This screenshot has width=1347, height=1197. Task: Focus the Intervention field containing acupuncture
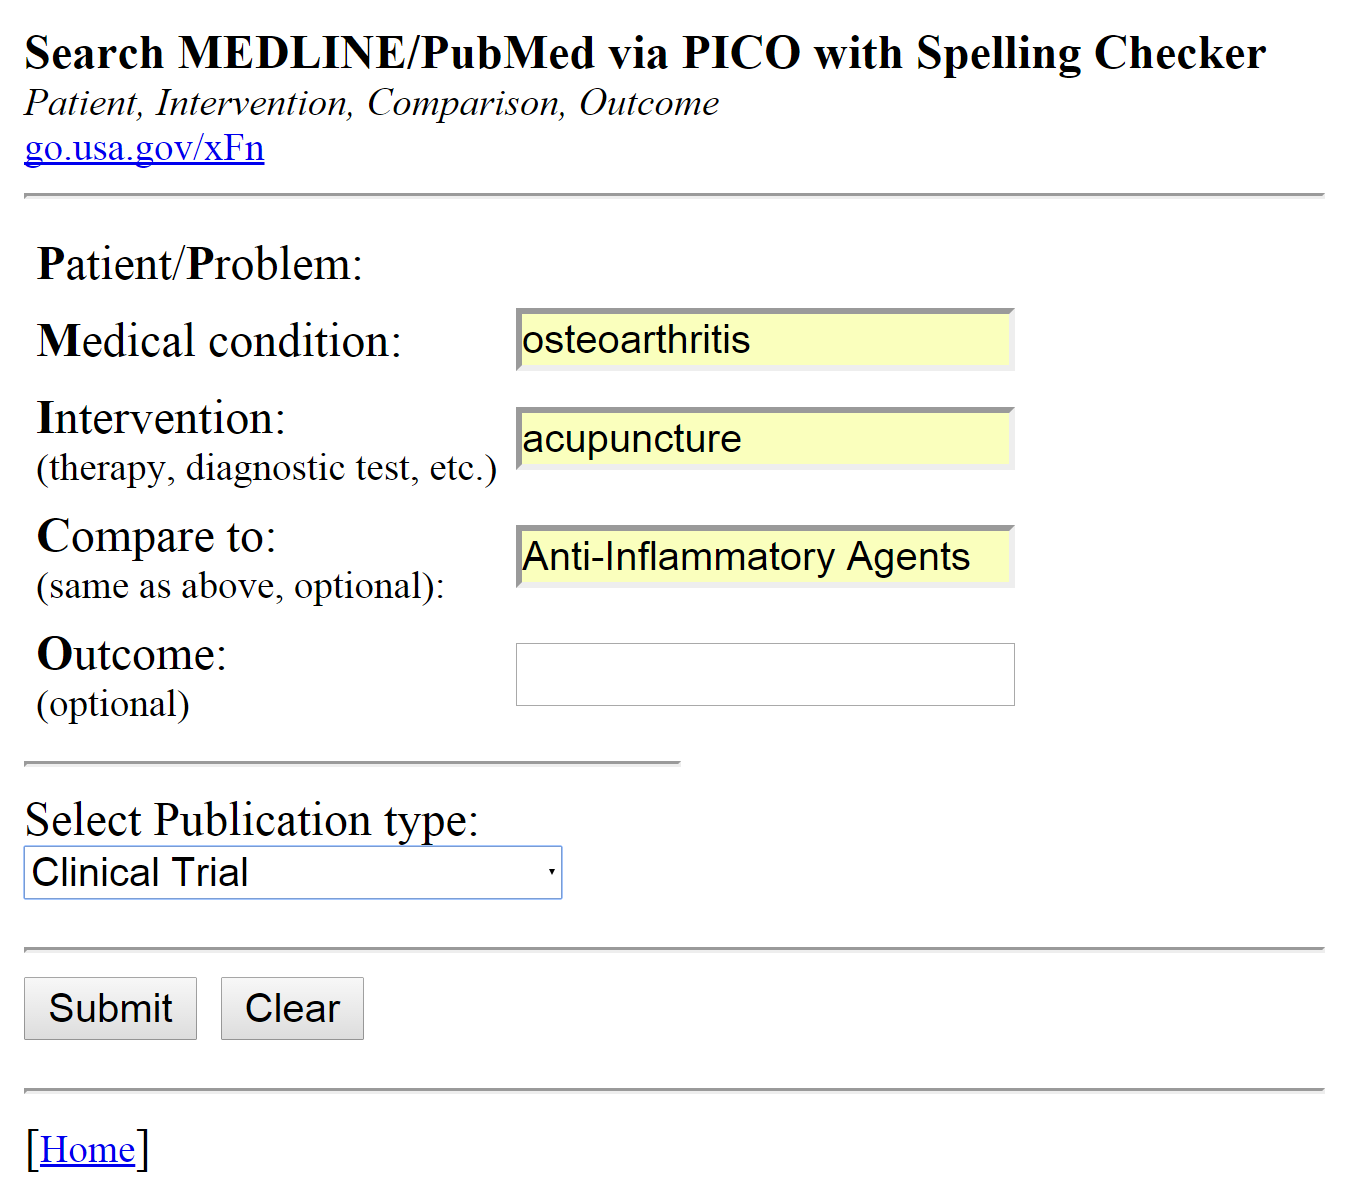(x=765, y=439)
